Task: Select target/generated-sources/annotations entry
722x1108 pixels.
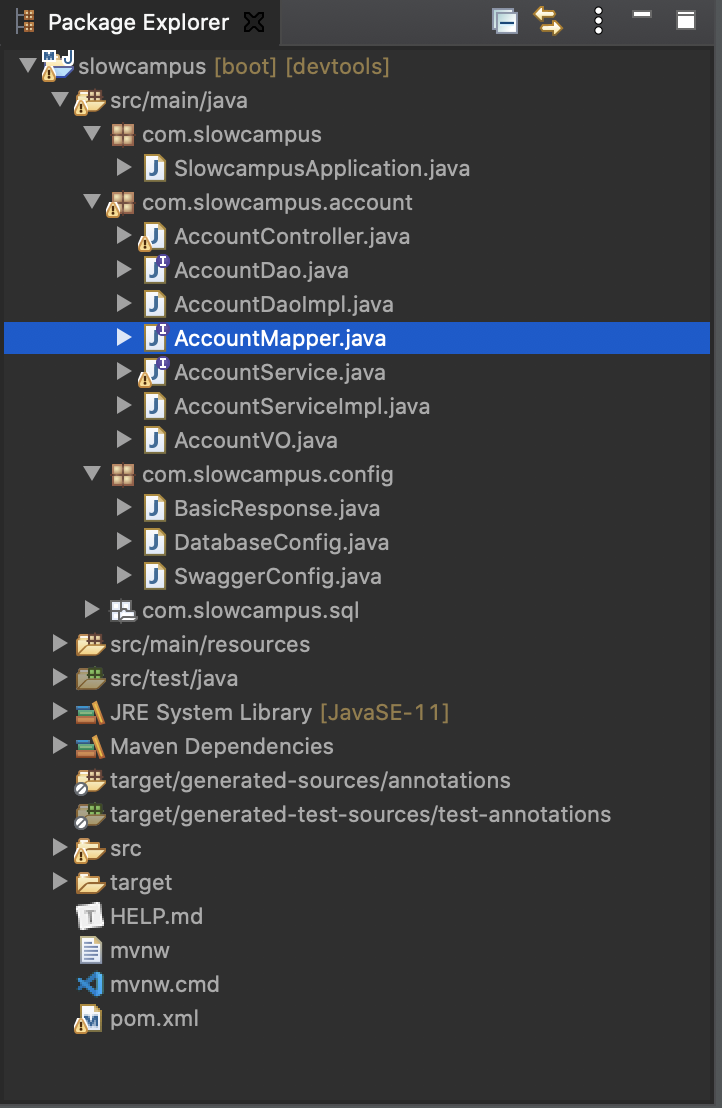Action: tap(310, 780)
